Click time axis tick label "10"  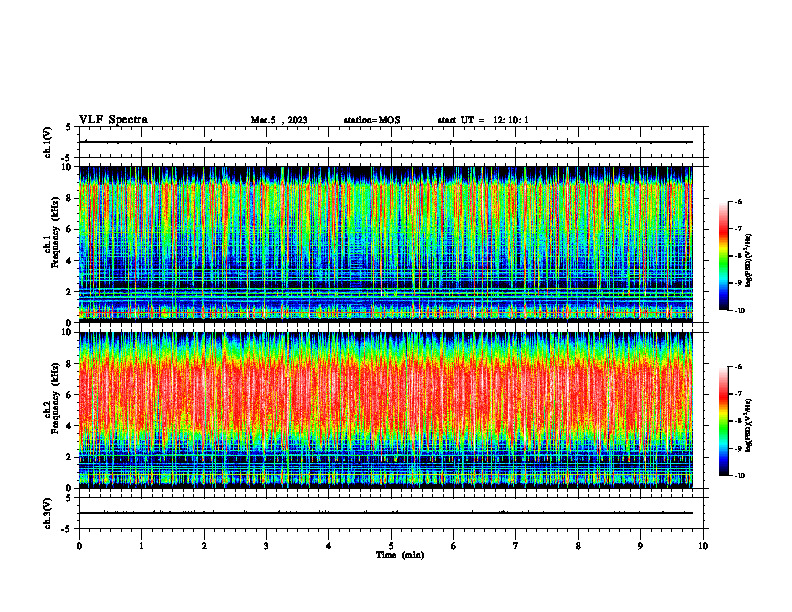(703, 546)
